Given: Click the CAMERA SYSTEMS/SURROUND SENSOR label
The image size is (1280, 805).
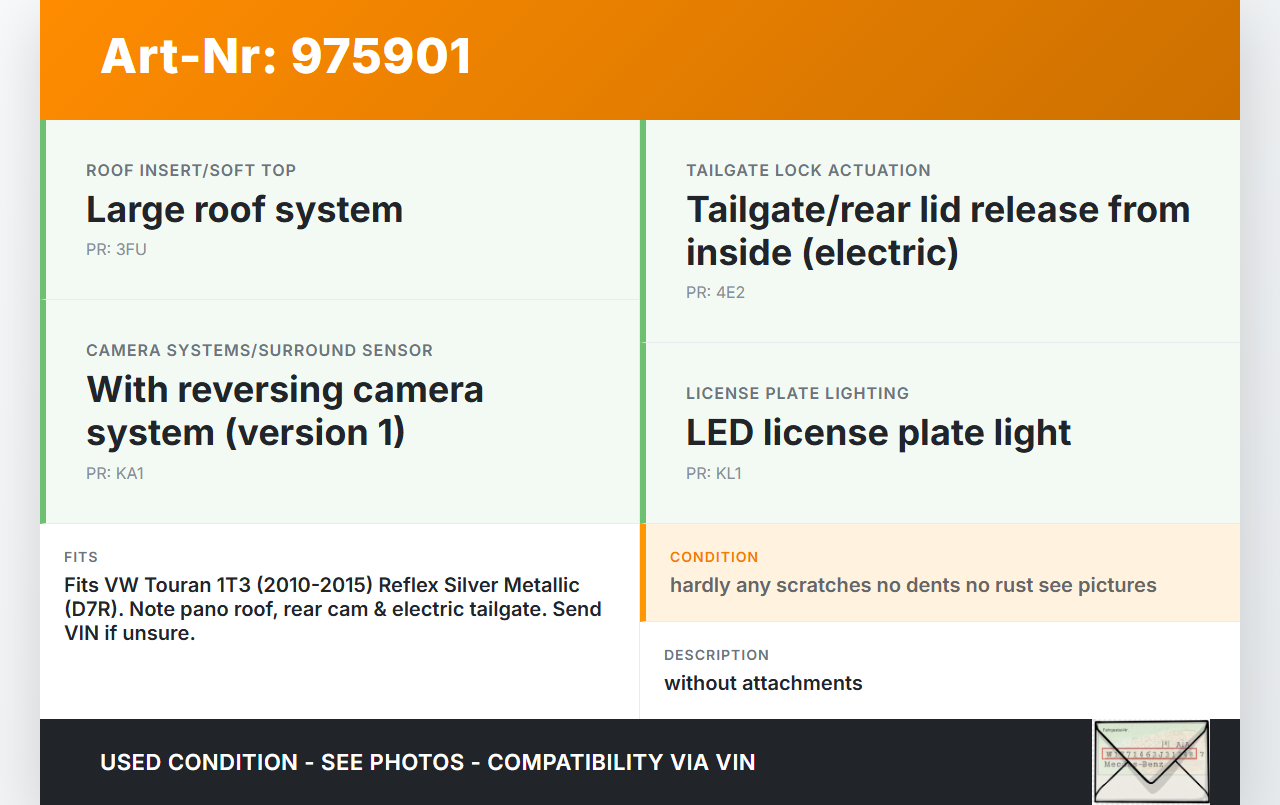Looking at the screenshot, I should [259, 351].
